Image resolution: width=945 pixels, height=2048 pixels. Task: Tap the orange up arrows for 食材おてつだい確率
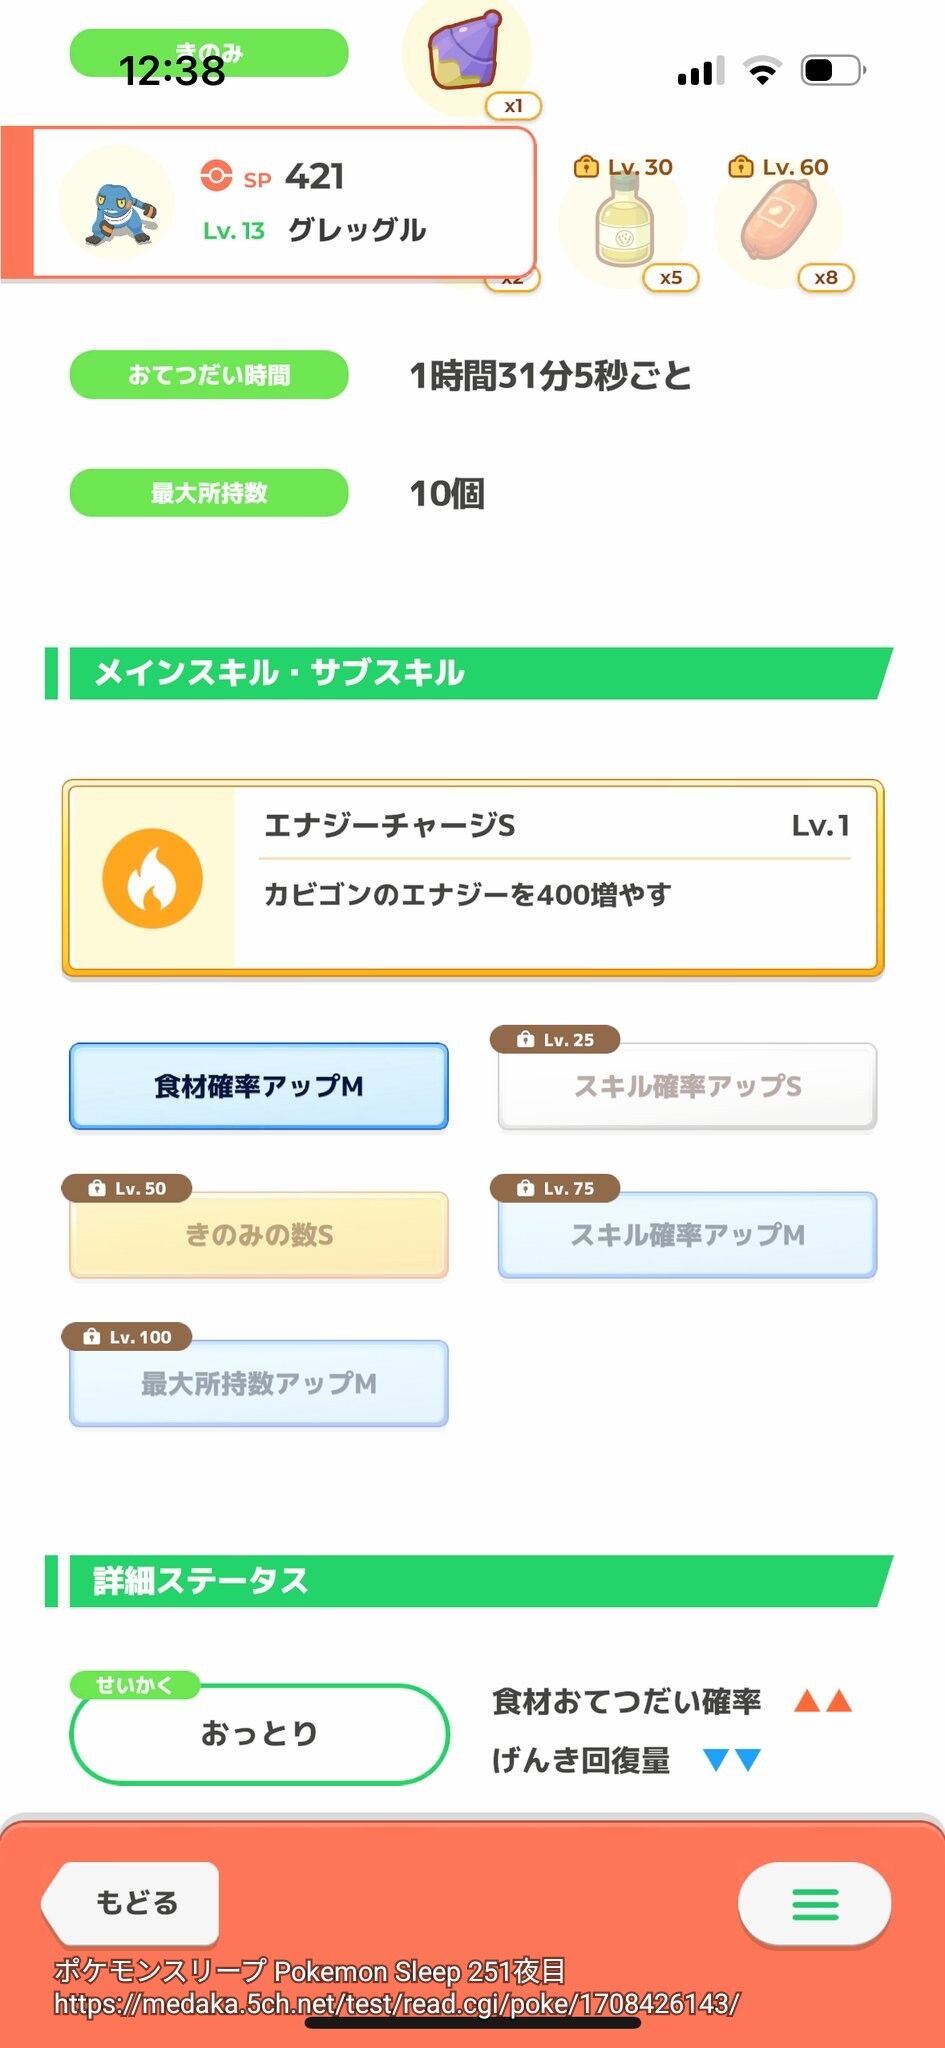pos(822,1701)
